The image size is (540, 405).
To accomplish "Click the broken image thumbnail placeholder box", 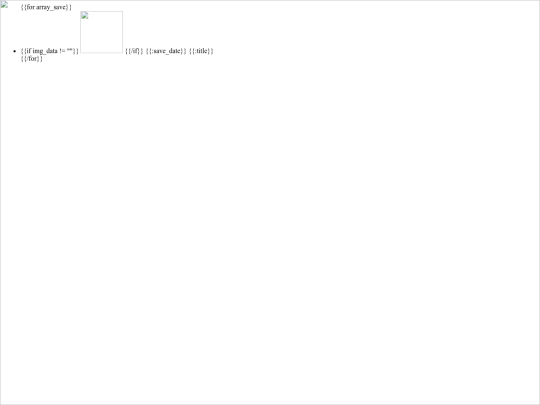I will click(x=102, y=32).
